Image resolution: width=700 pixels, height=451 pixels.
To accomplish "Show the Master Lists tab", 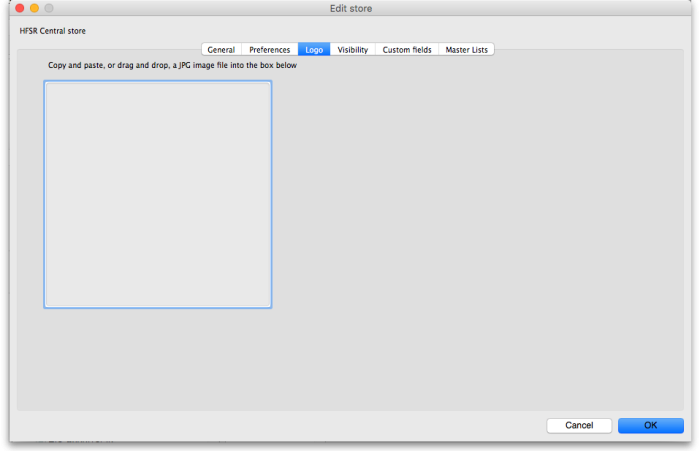I will [x=467, y=49].
